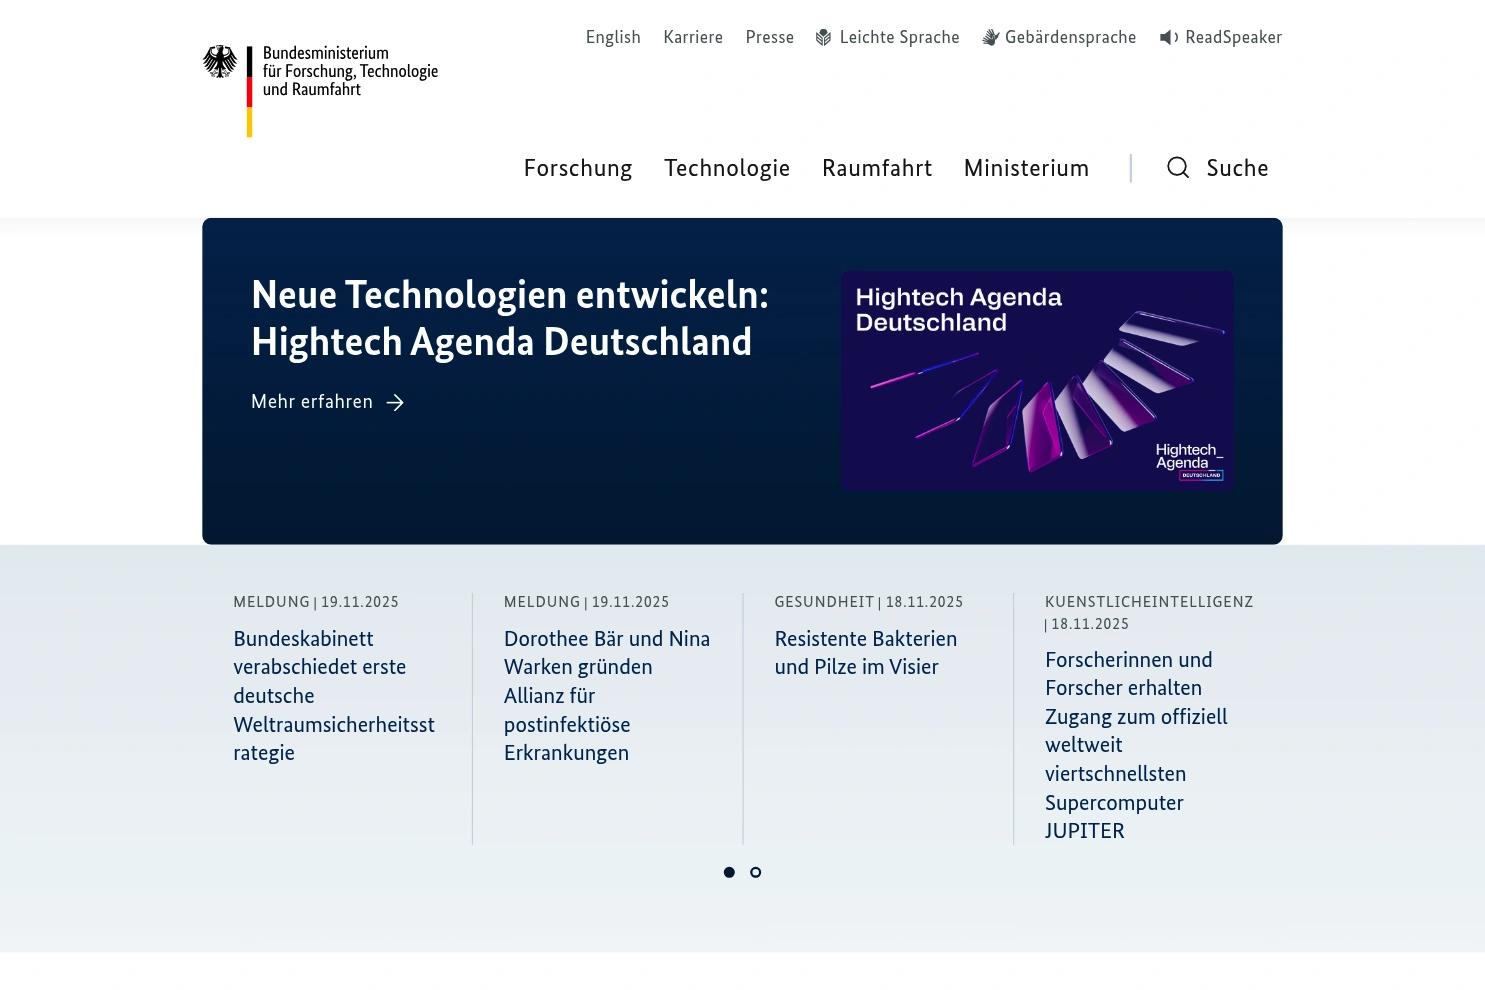The width and height of the screenshot is (1485, 990).
Task: Start ReadSpeaker text reading
Action: pos(1221,38)
